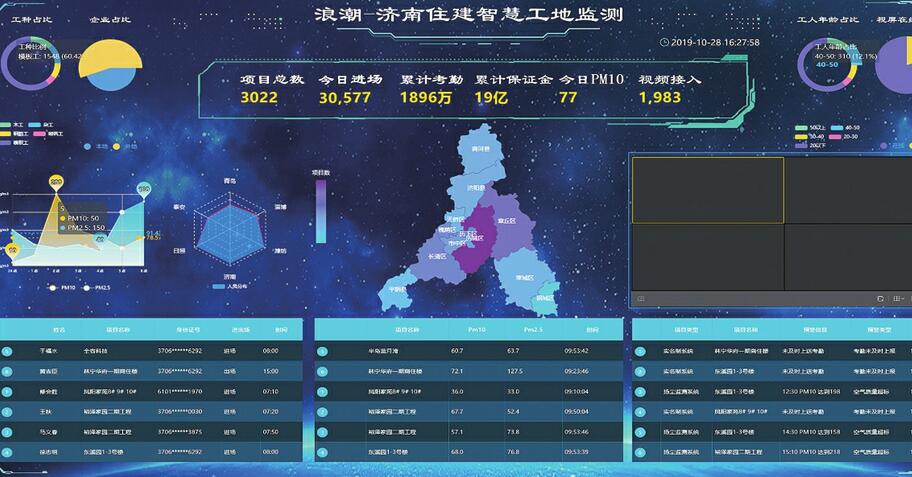The image size is (912, 477).
Task: Select 商河县 region on the Jinan map
Action: pos(481,149)
